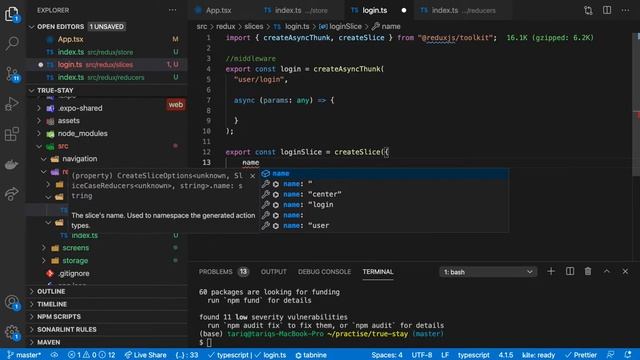The height and width of the screenshot is (360, 640).
Task: Click the feedback icon in status bar
Action: point(611,355)
